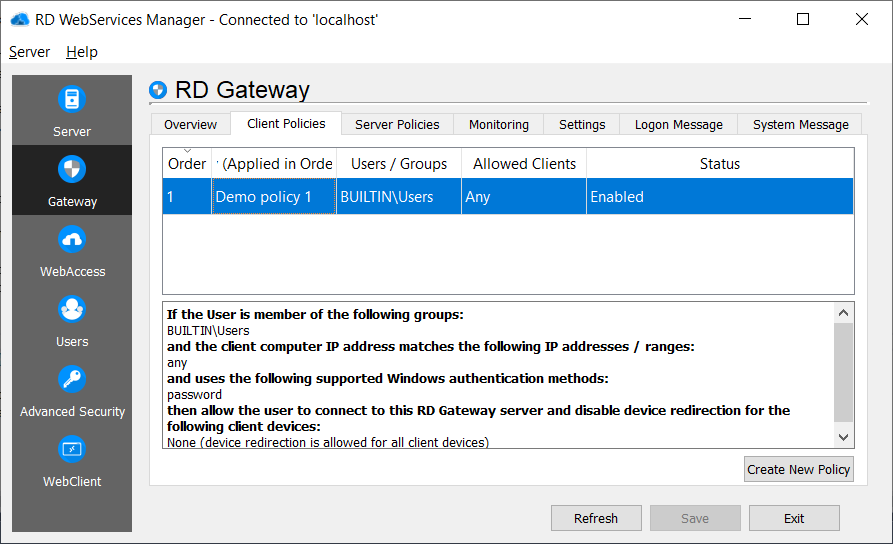Open the Monitoring tab
This screenshot has height=544, width=893.
tap(498, 124)
